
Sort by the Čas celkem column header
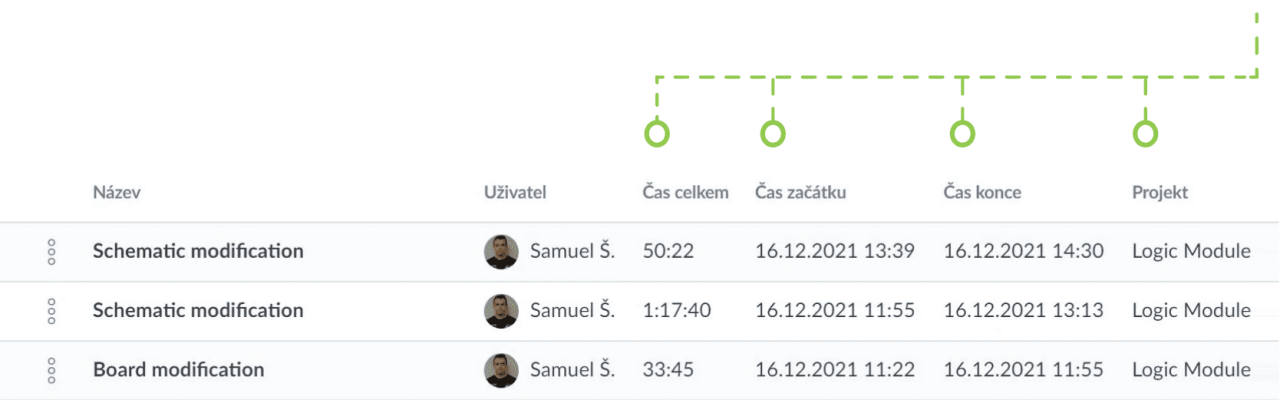[685, 193]
